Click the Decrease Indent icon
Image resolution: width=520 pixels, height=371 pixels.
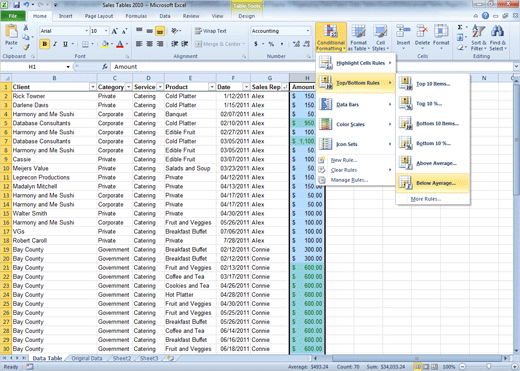click(174, 44)
